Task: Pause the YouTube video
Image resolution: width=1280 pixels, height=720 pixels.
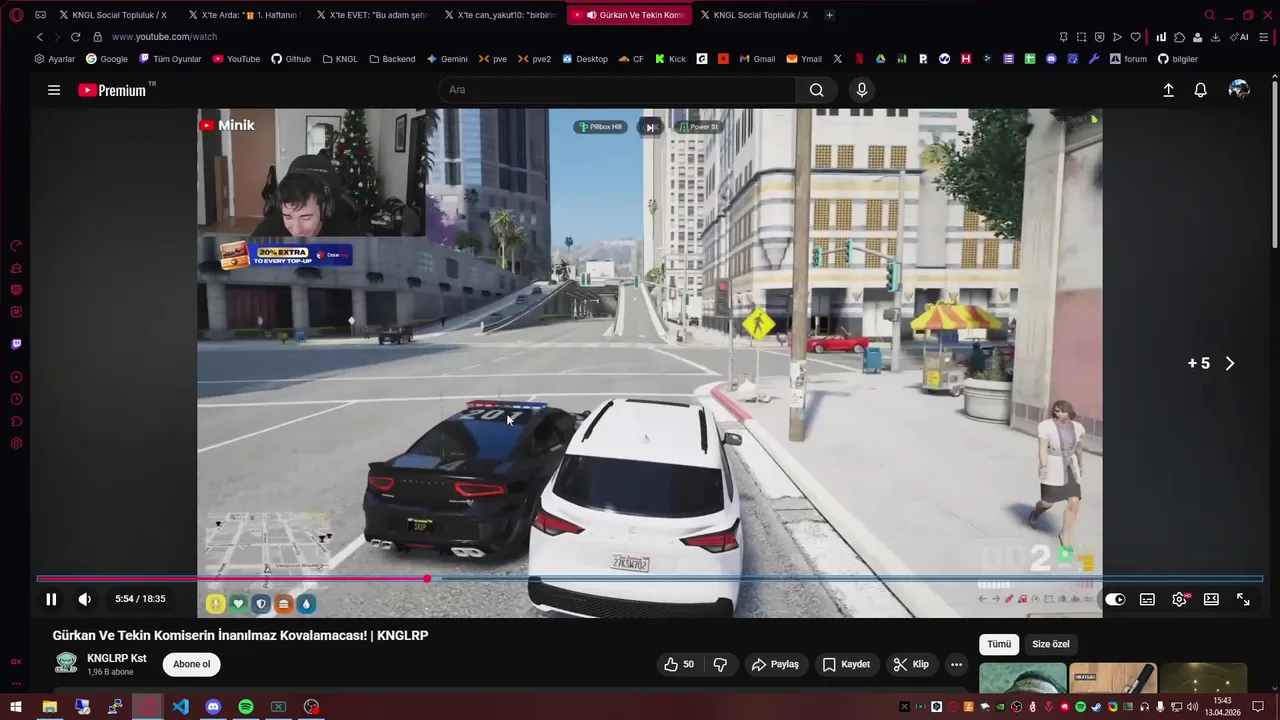Action: pyautogui.click(x=51, y=599)
